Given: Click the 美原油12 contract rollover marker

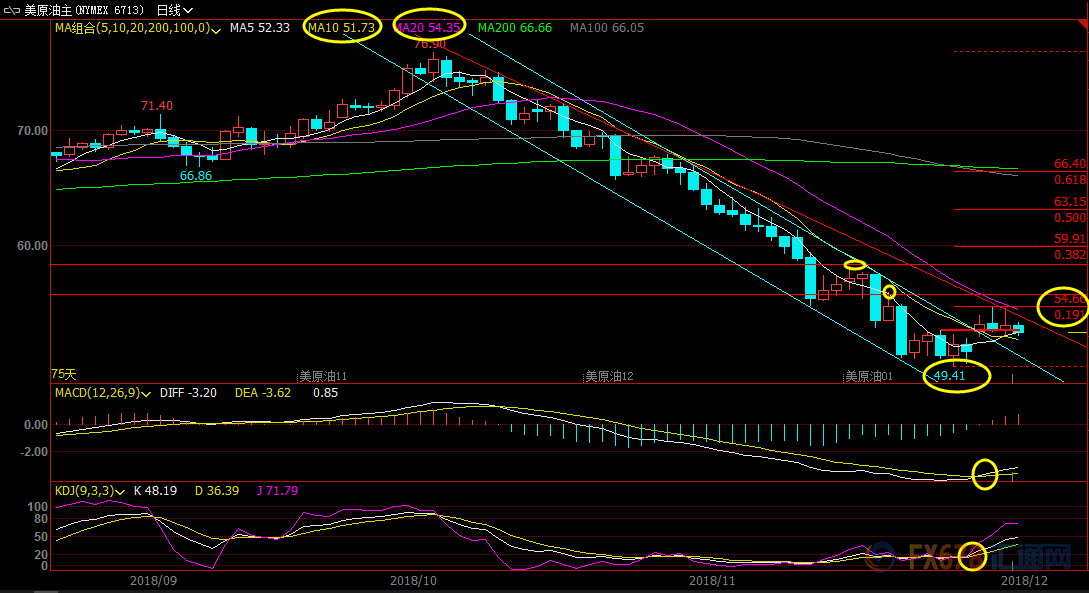Looking at the screenshot, I should pos(607,376).
